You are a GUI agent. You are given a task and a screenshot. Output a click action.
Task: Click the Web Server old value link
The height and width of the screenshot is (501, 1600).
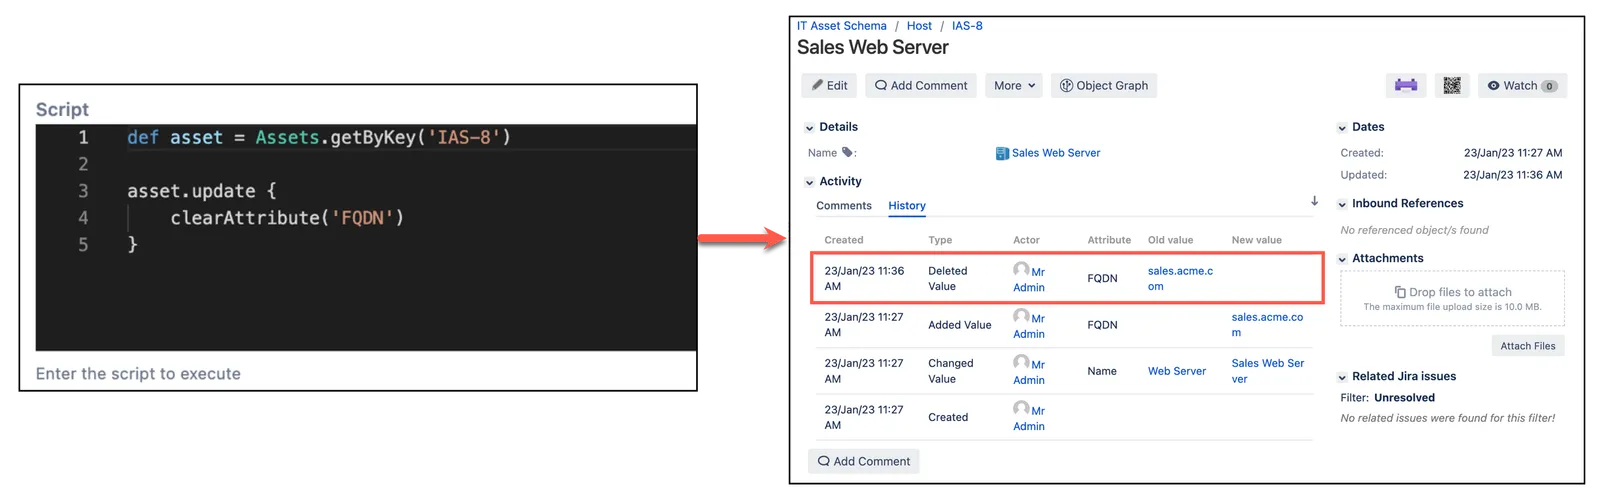pos(1177,371)
